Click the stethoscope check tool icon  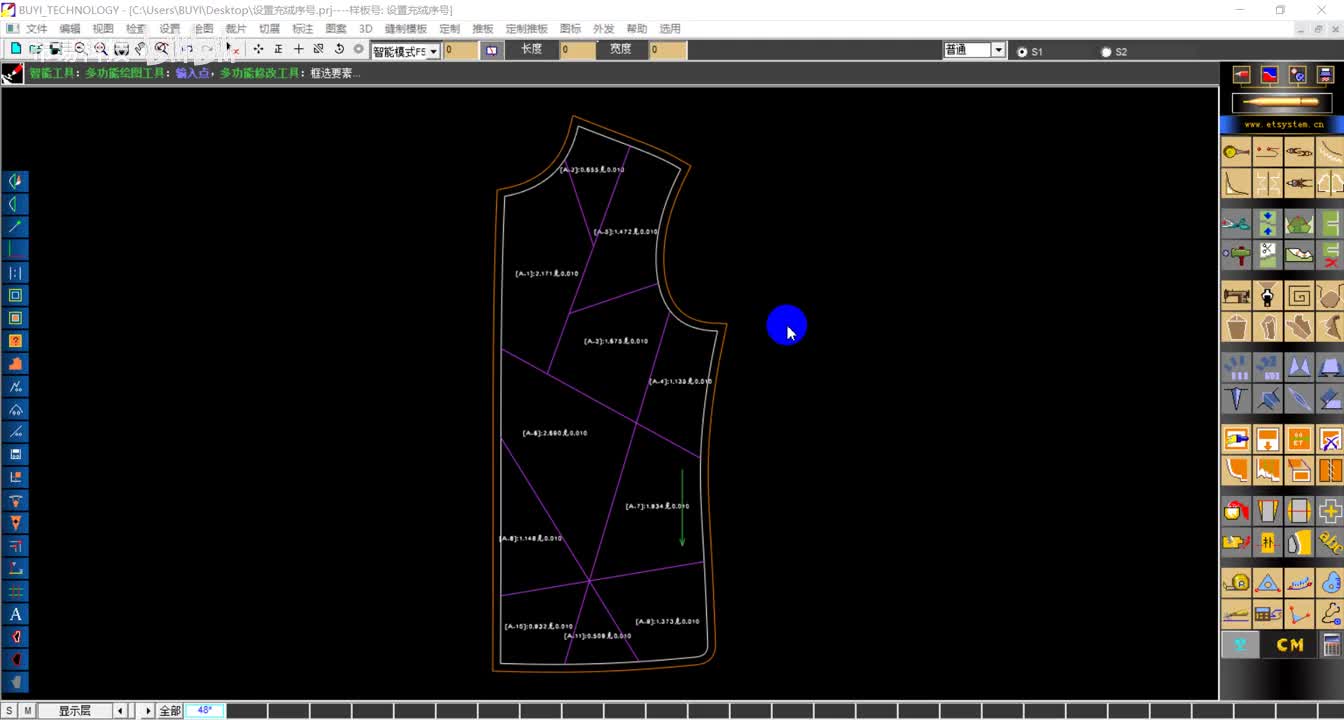(x=1330, y=614)
